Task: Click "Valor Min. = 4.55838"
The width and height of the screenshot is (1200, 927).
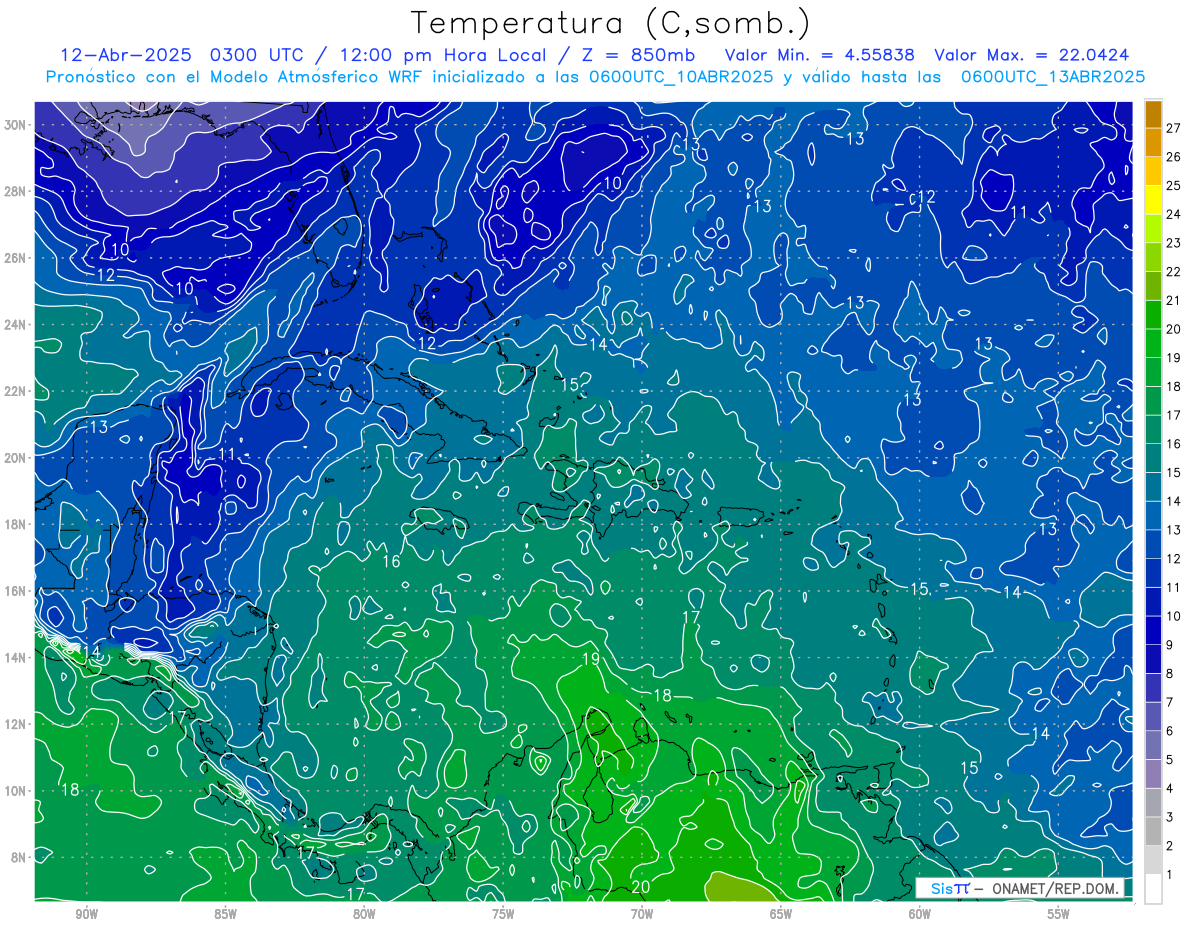Action: click(x=819, y=55)
